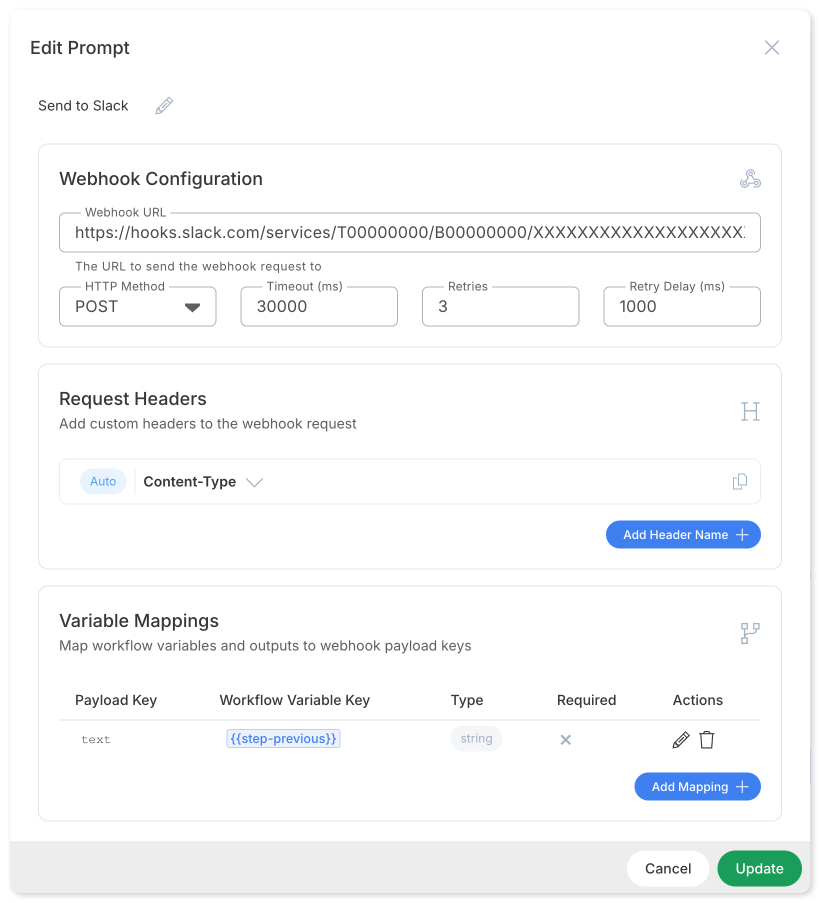This screenshot has width=820, height=903.
Task: Click the Auto badge on Content-Type header
Action: (102, 481)
